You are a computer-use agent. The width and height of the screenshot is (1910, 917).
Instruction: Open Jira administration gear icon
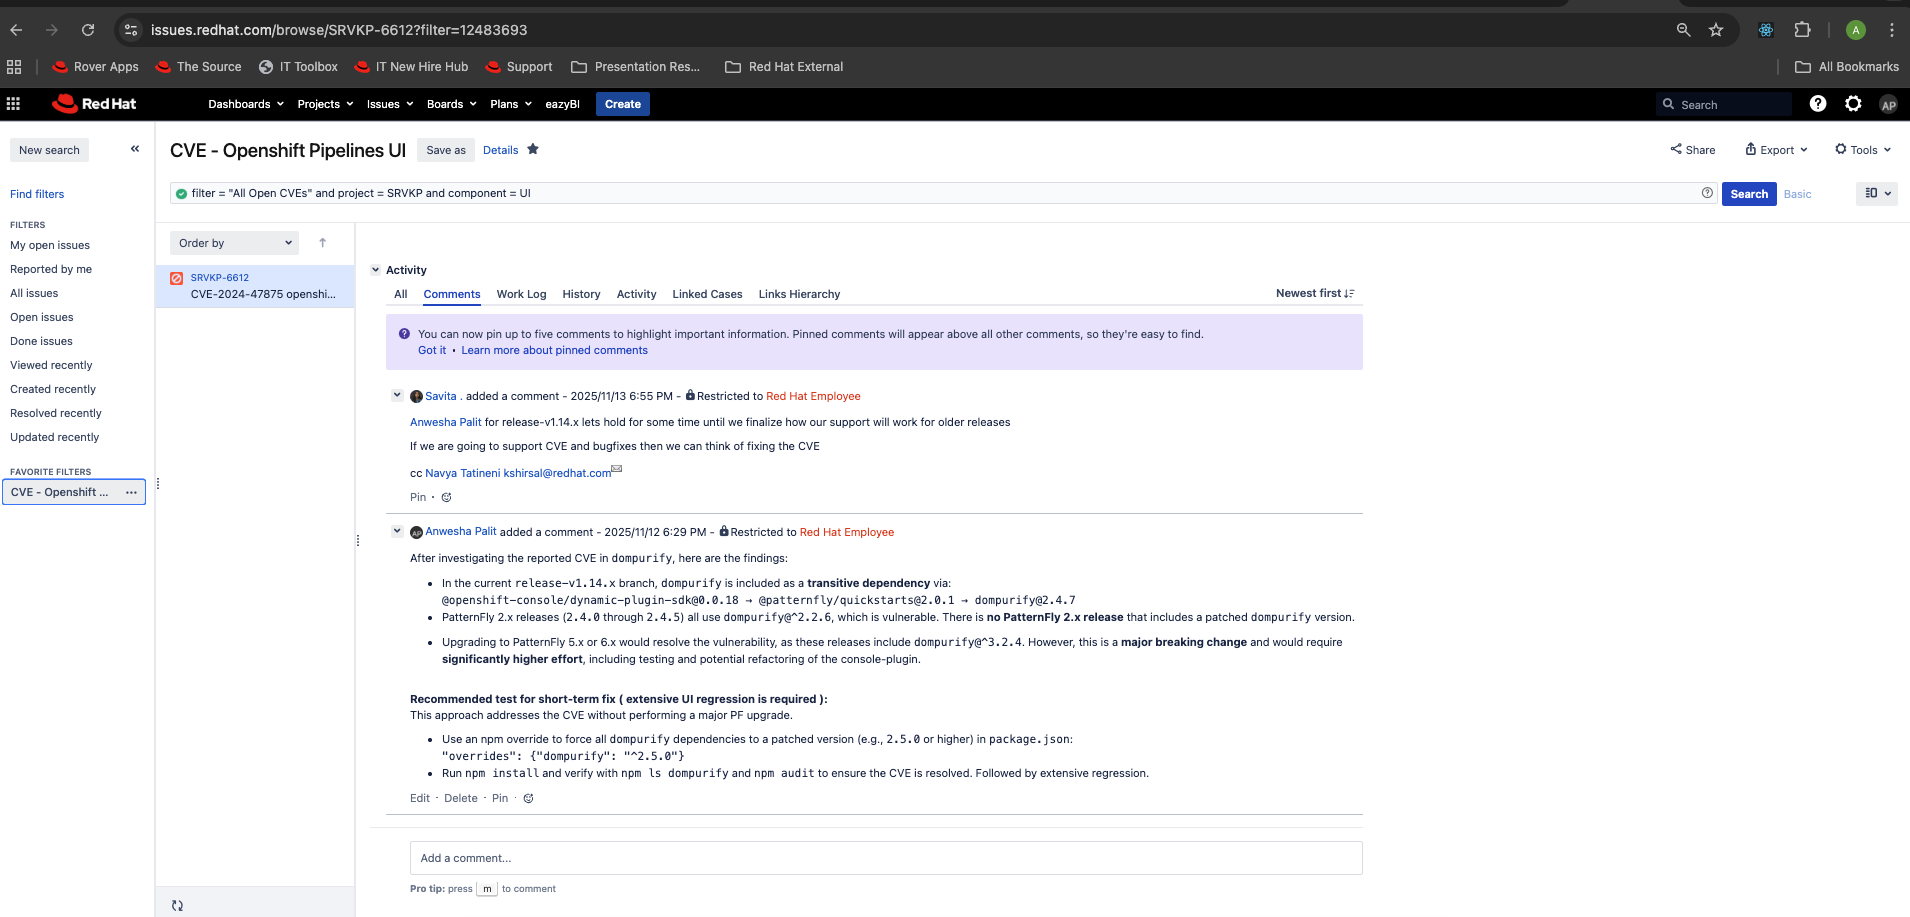coord(1853,104)
